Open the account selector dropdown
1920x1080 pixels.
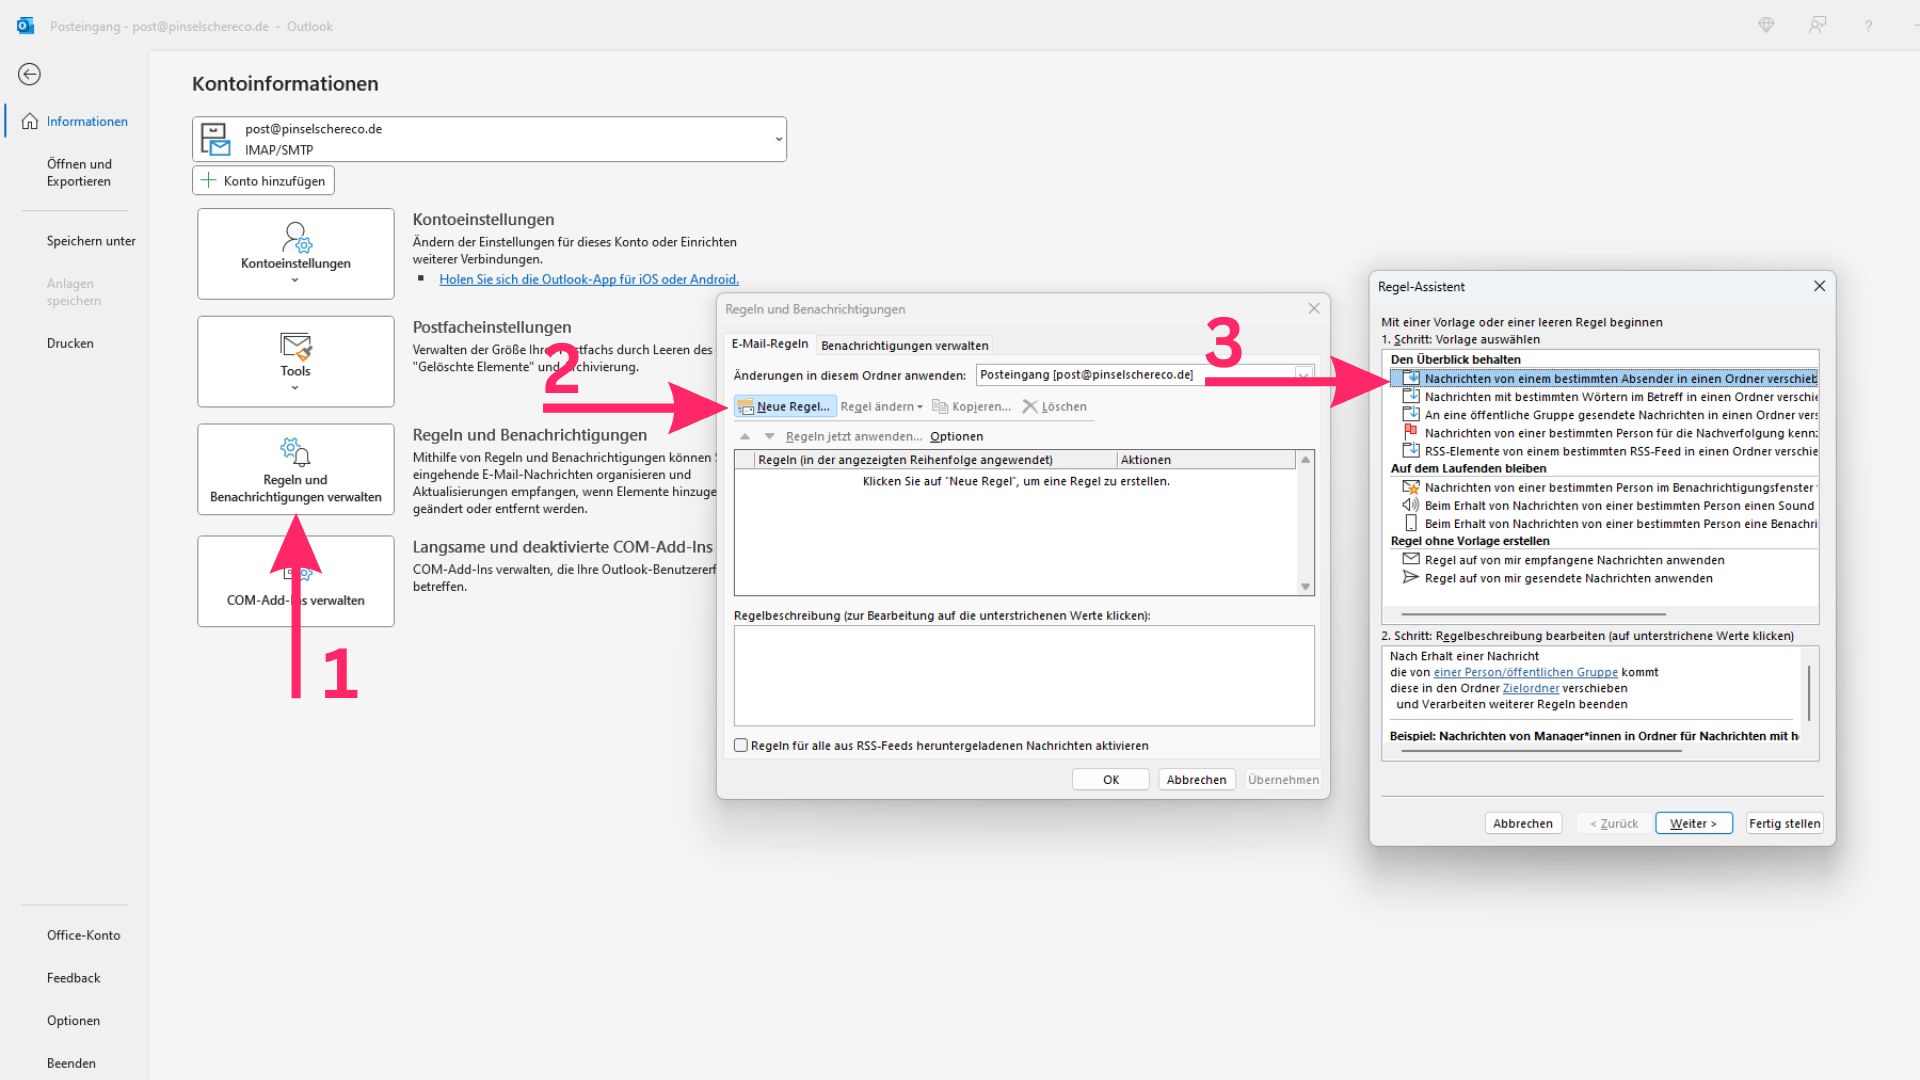(778, 139)
